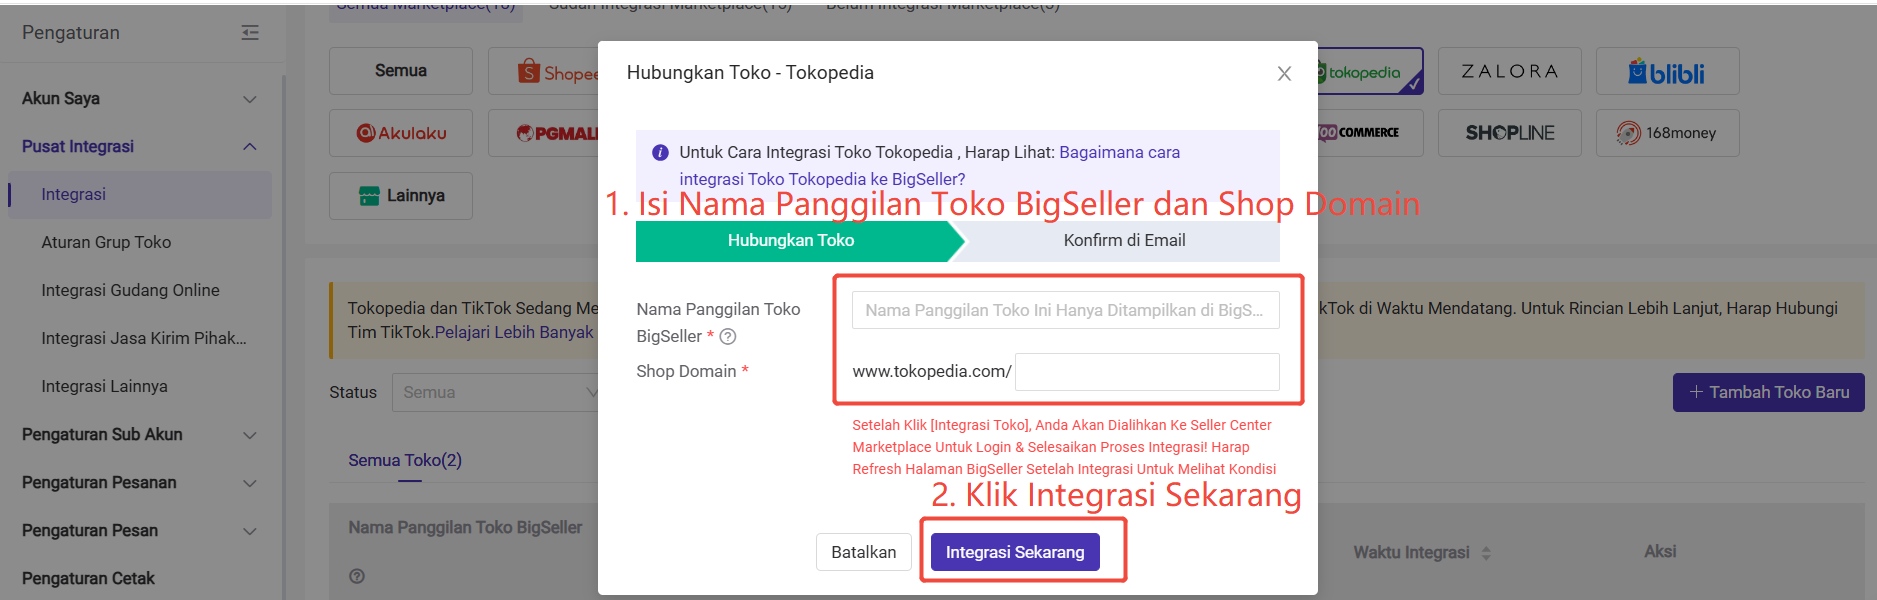Click the info icon in the dialog notice

[660, 153]
